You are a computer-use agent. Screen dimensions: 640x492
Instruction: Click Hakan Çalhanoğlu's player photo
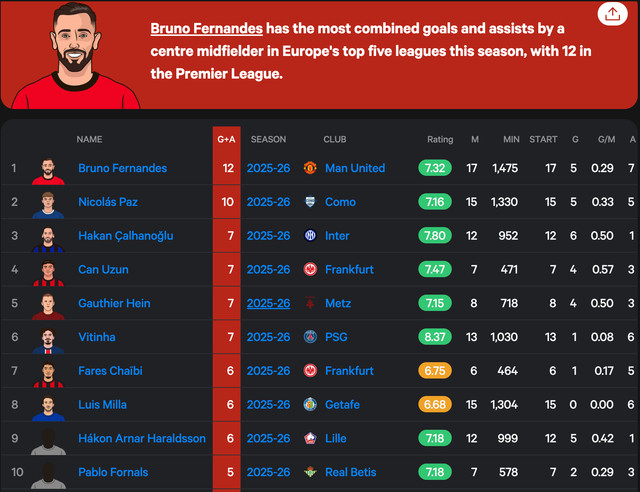coord(47,237)
